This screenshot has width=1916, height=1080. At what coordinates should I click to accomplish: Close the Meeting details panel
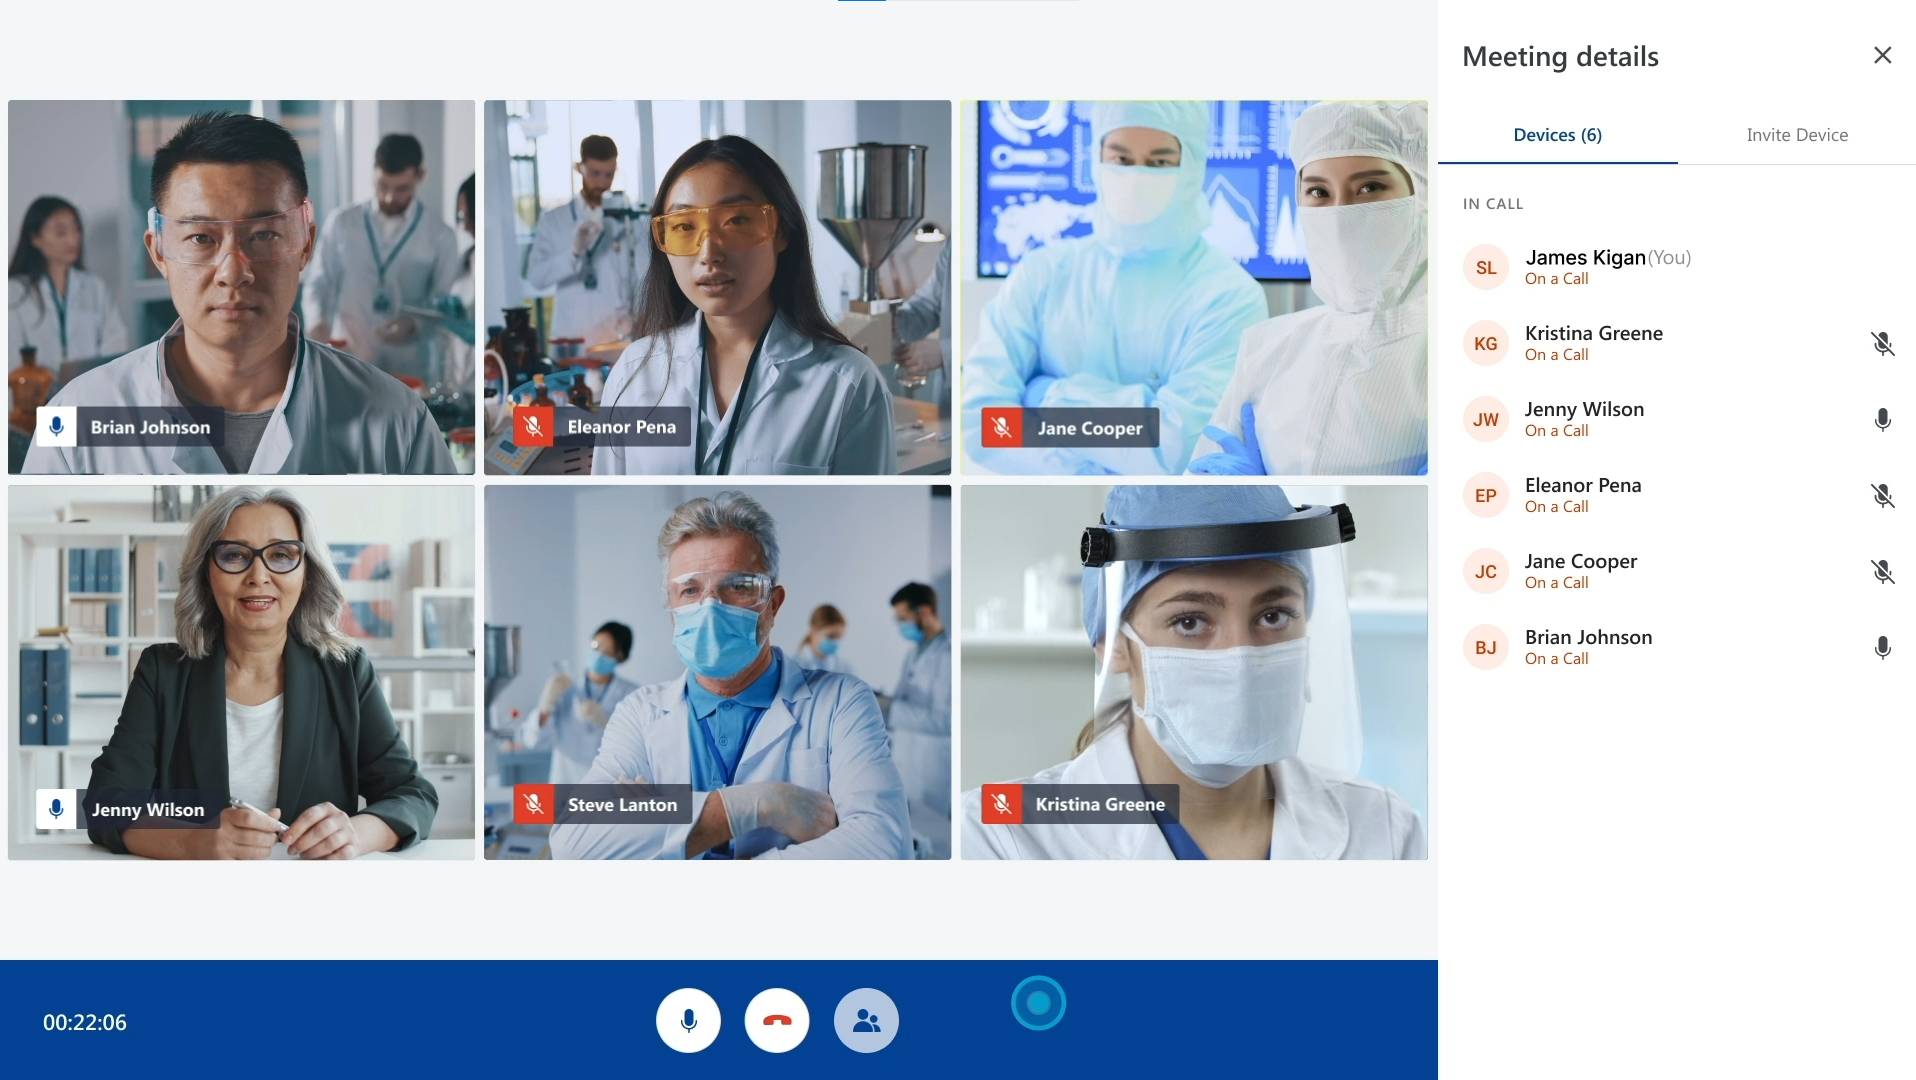(x=1881, y=56)
